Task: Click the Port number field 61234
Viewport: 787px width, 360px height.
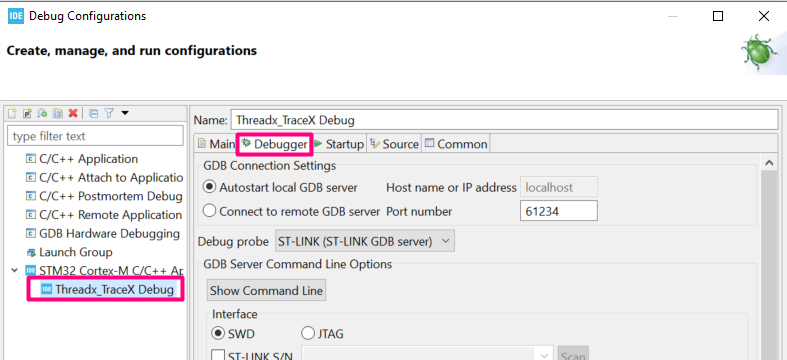Action: pos(559,211)
